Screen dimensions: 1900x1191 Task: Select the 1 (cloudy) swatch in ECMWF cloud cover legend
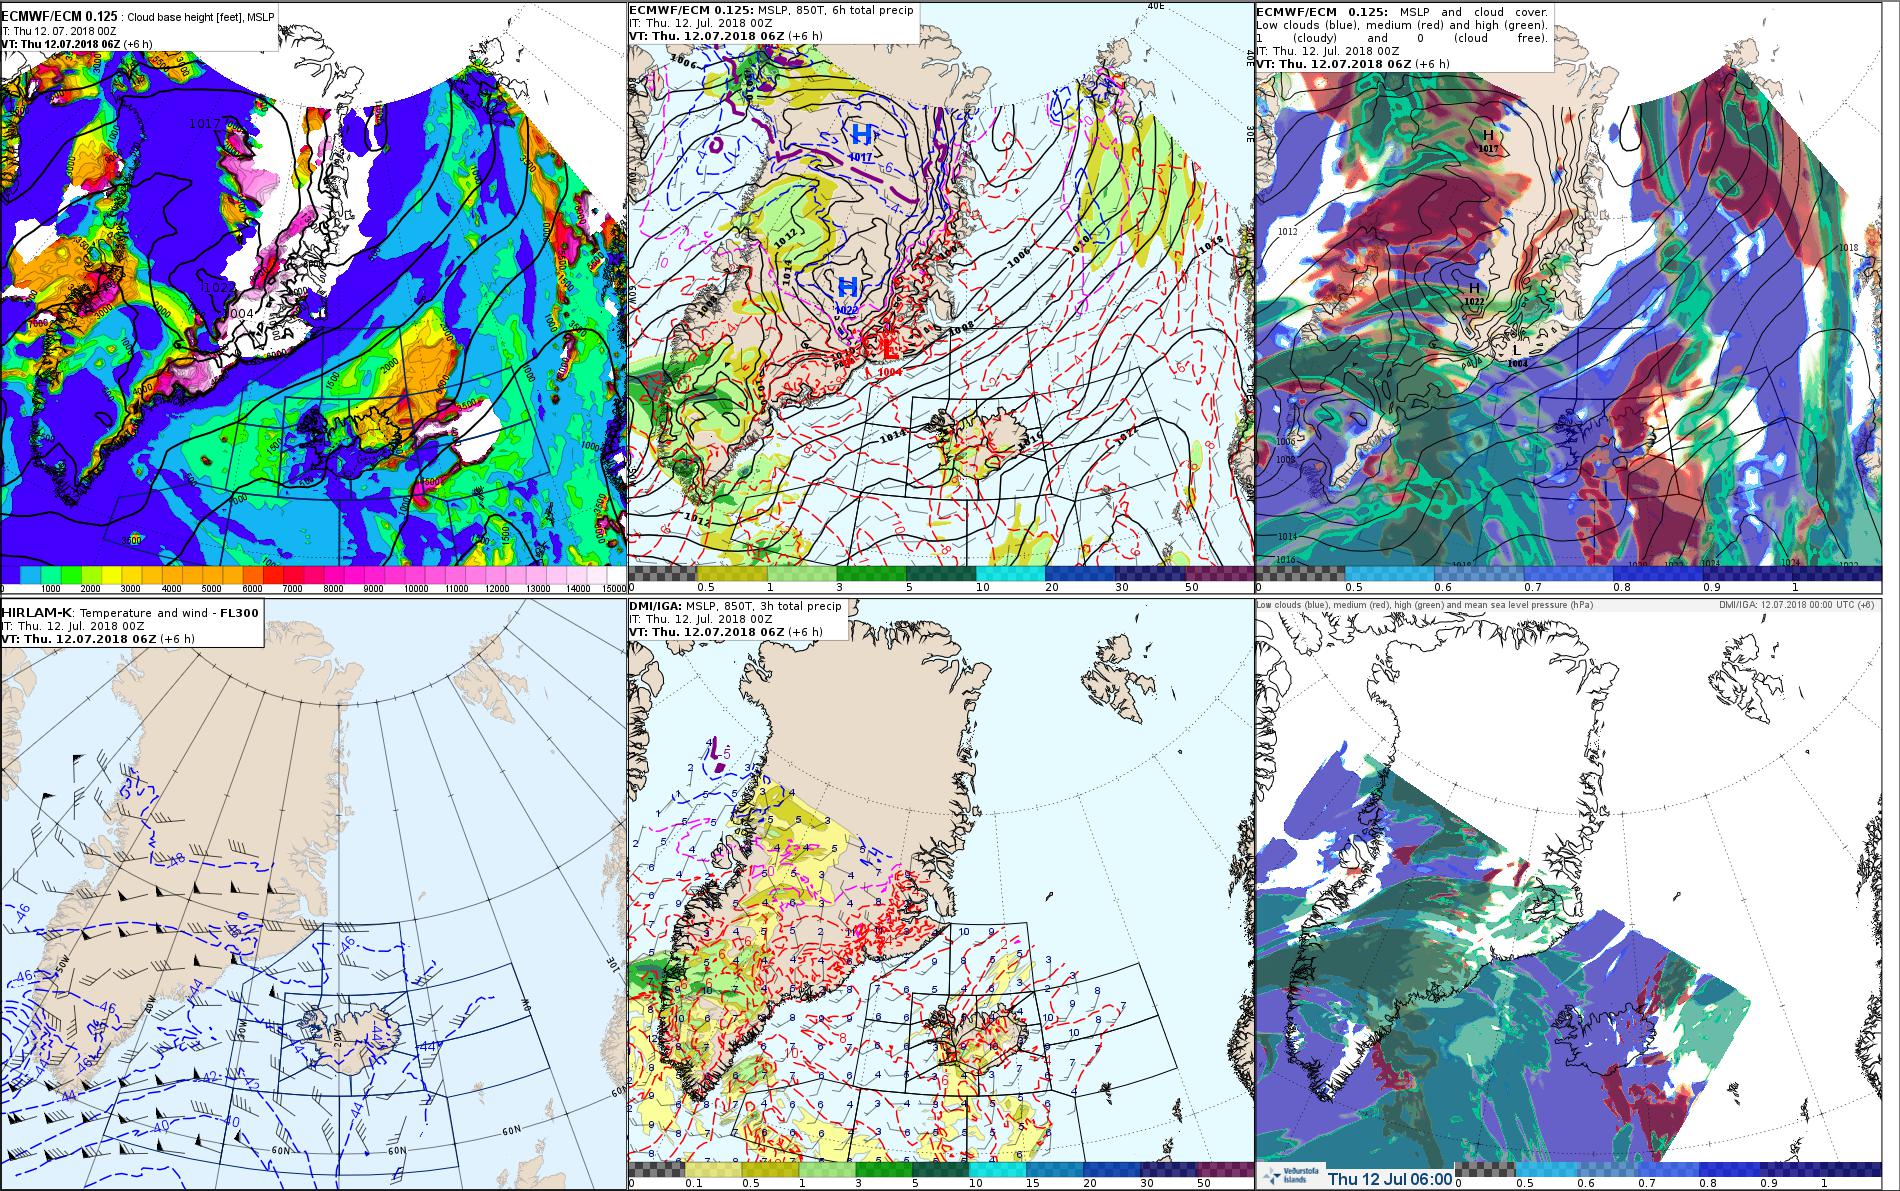[1837, 573]
